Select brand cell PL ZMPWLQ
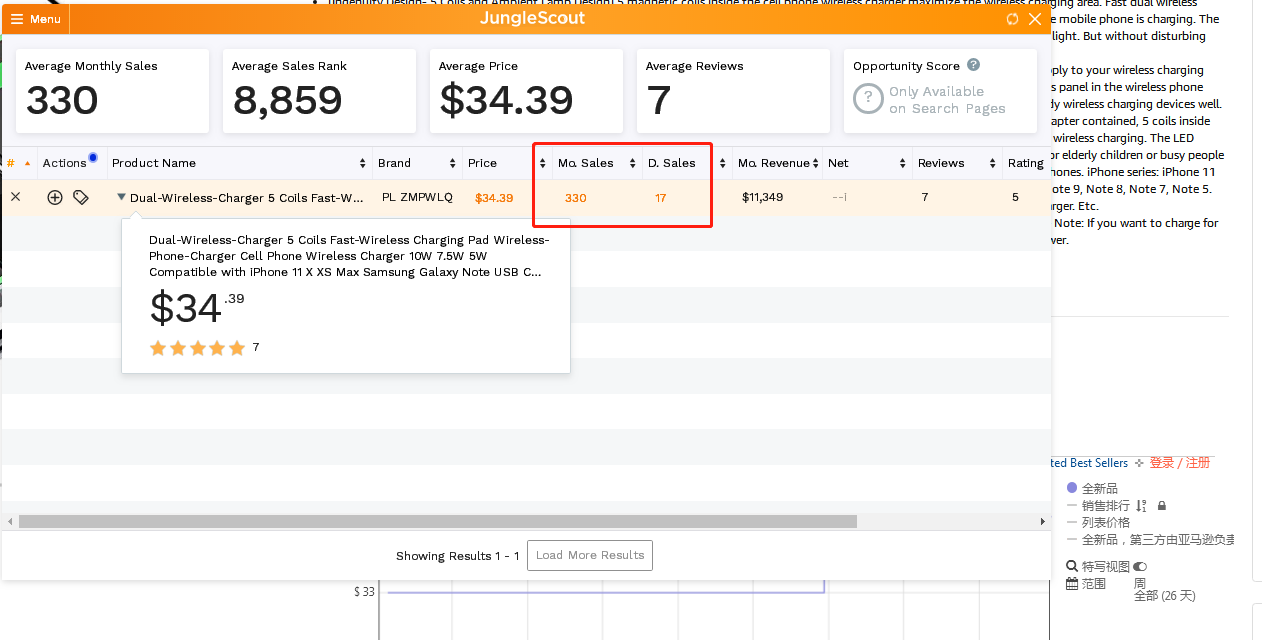This screenshot has height=640, width=1262. 417,198
